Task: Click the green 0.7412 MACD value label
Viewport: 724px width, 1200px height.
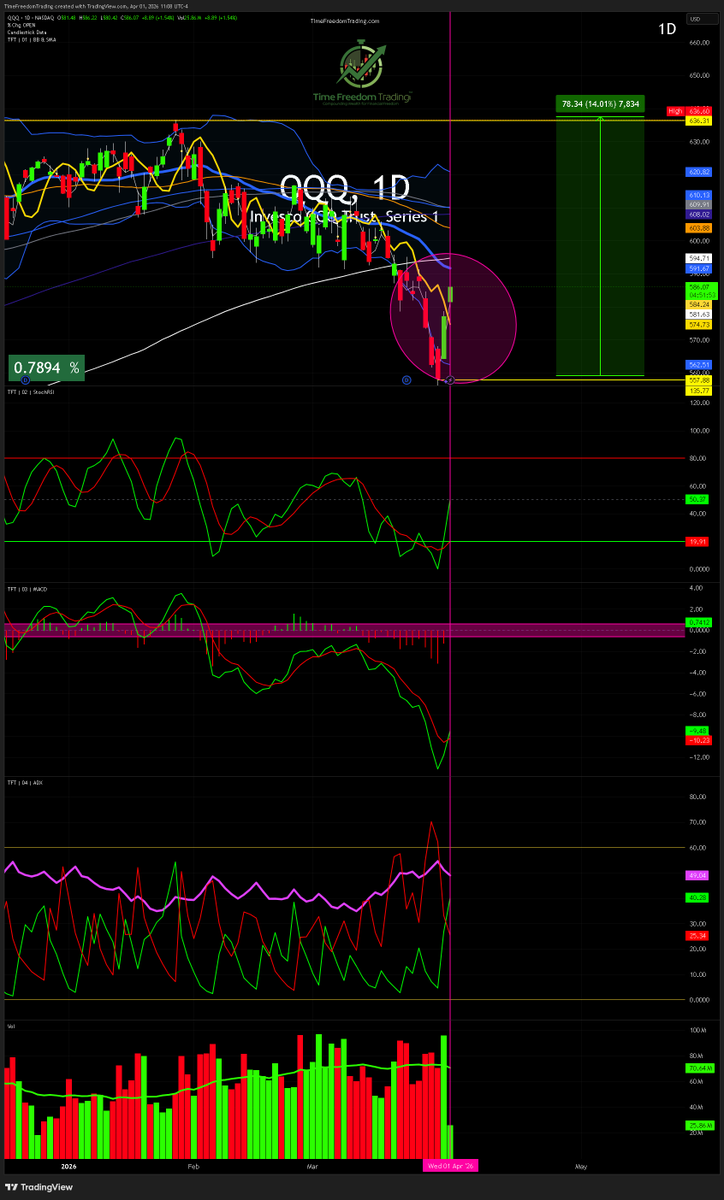Action: pos(698,622)
